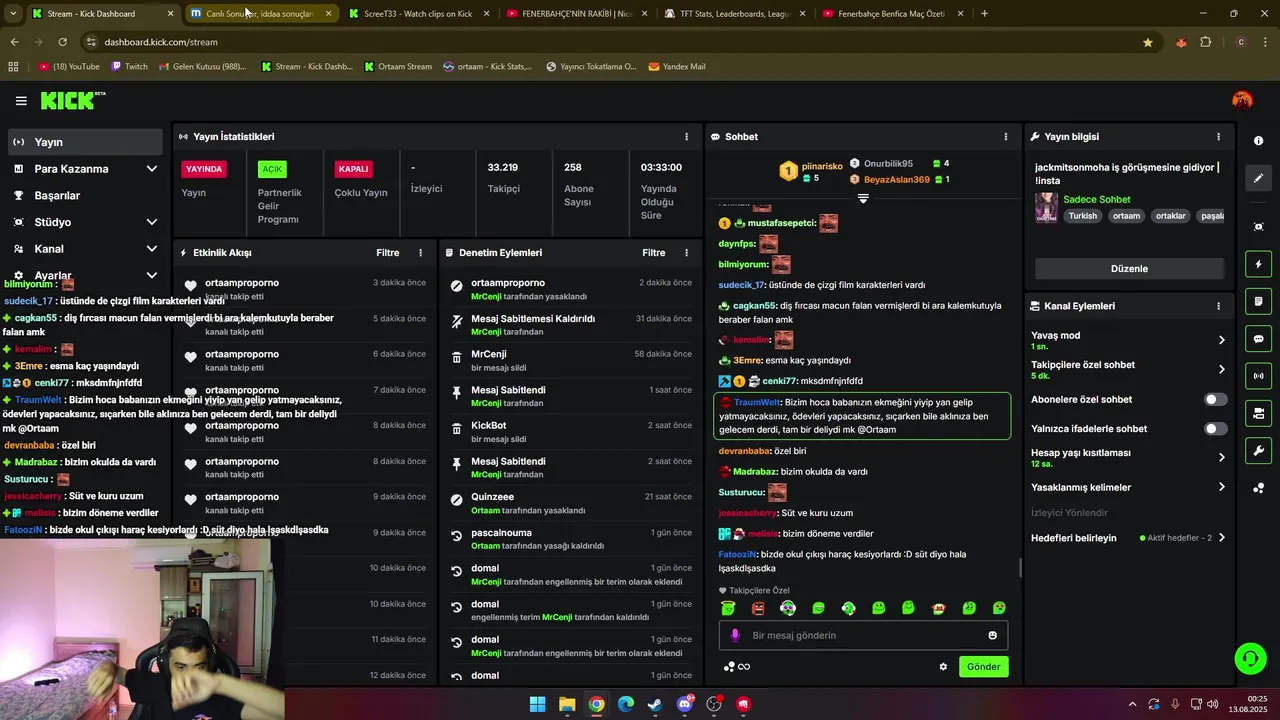Click Filtre in Etkinlik Akışı panel

coord(388,253)
